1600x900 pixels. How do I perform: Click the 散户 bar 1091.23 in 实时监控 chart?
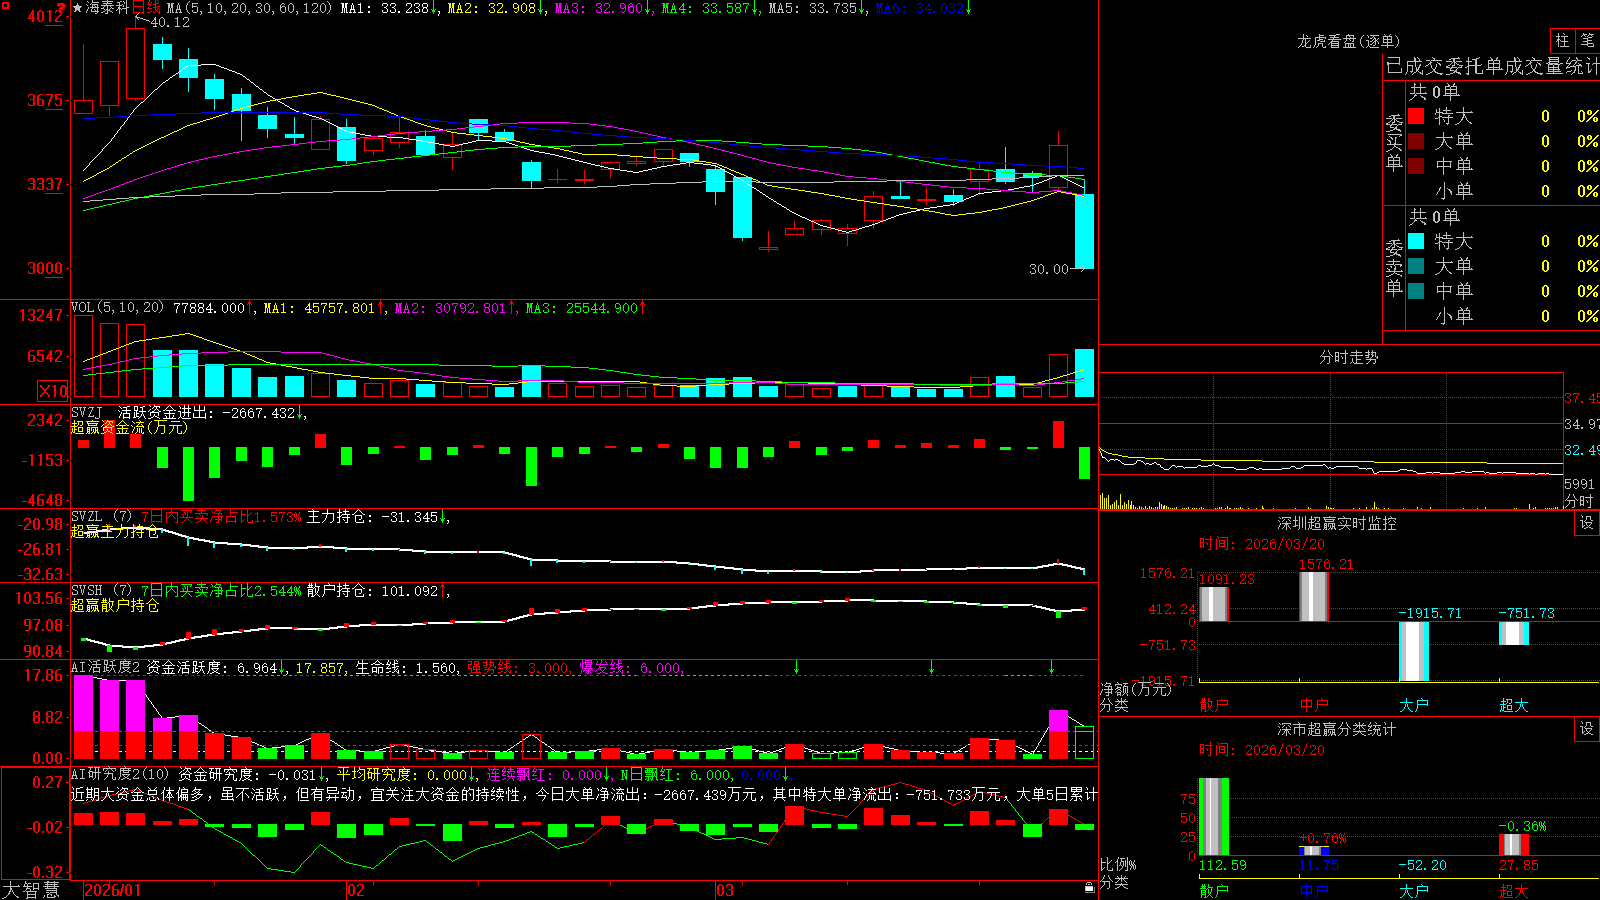(1214, 604)
